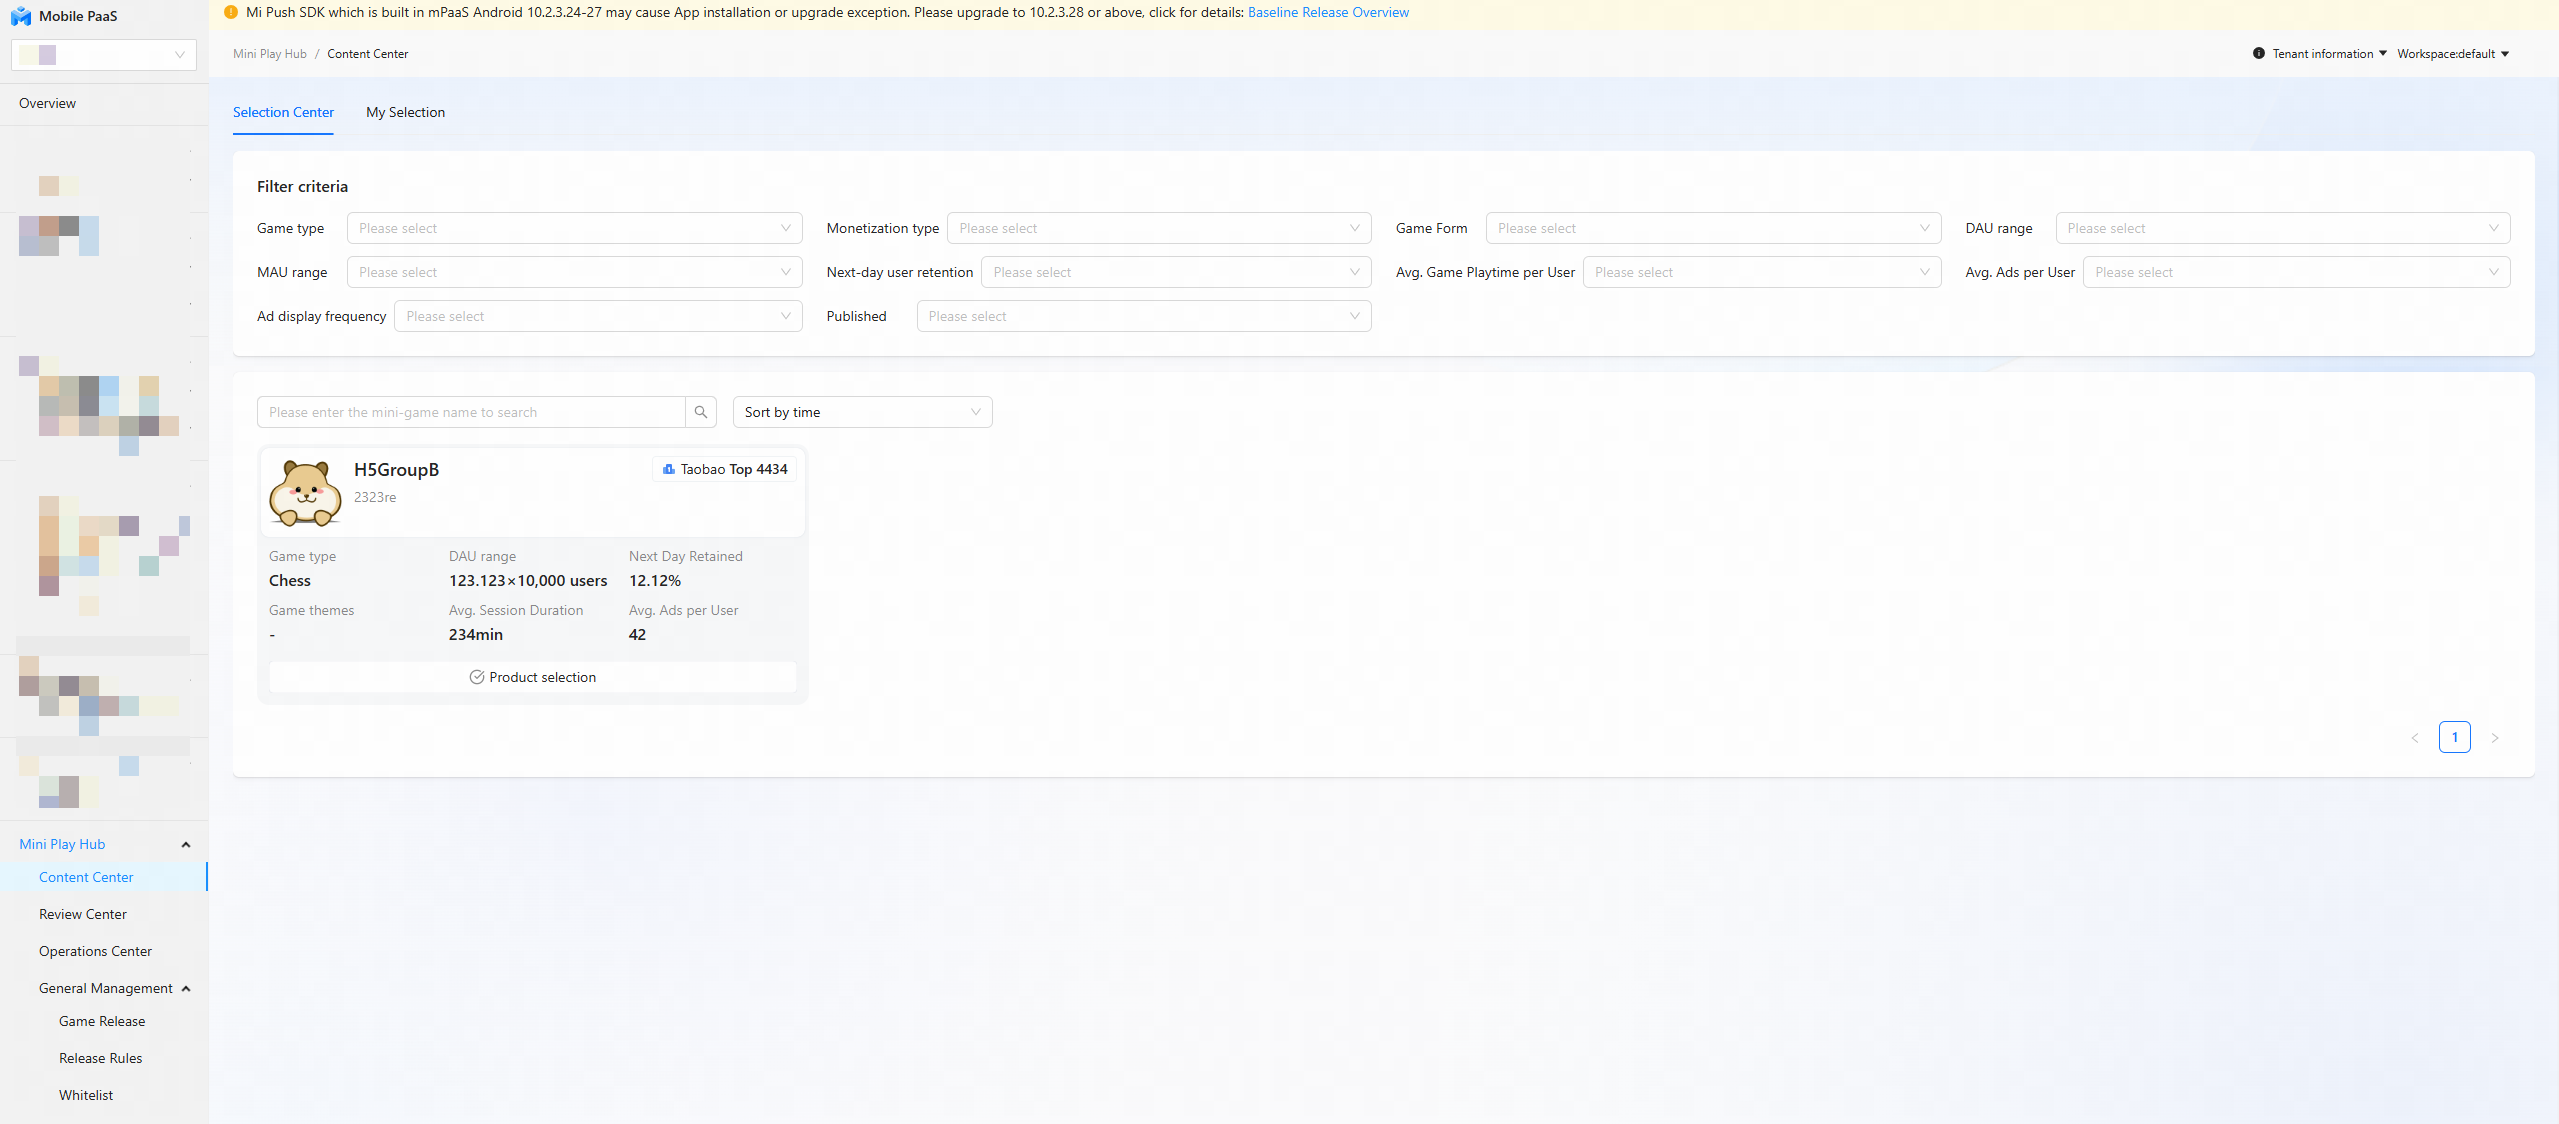Click the 123.123×10,000 users value
This screenshot has width=2559, height=1124.
click(x=528, y=581)
